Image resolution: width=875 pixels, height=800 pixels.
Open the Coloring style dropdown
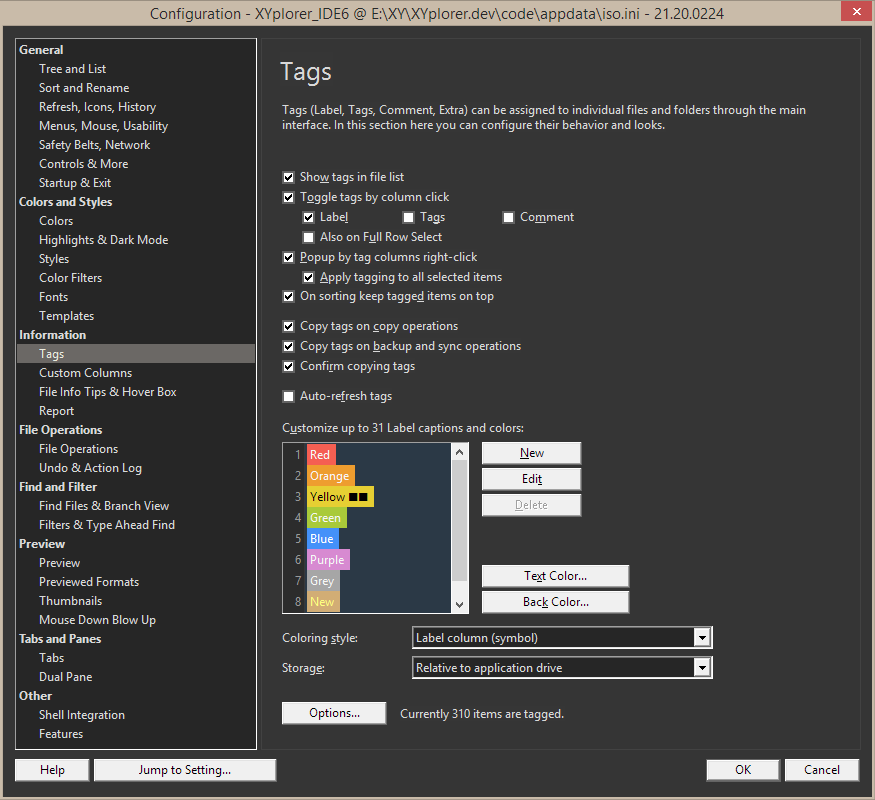562,637
